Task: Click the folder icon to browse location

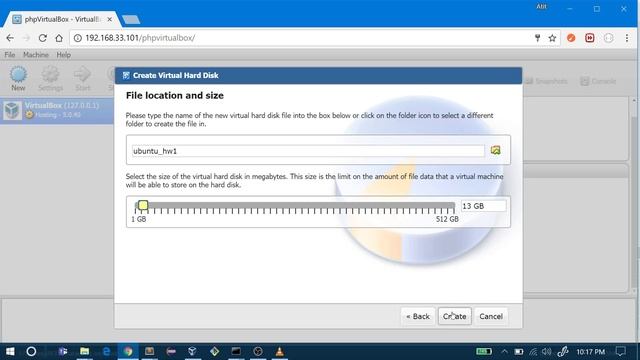Action: click(496, 150)
